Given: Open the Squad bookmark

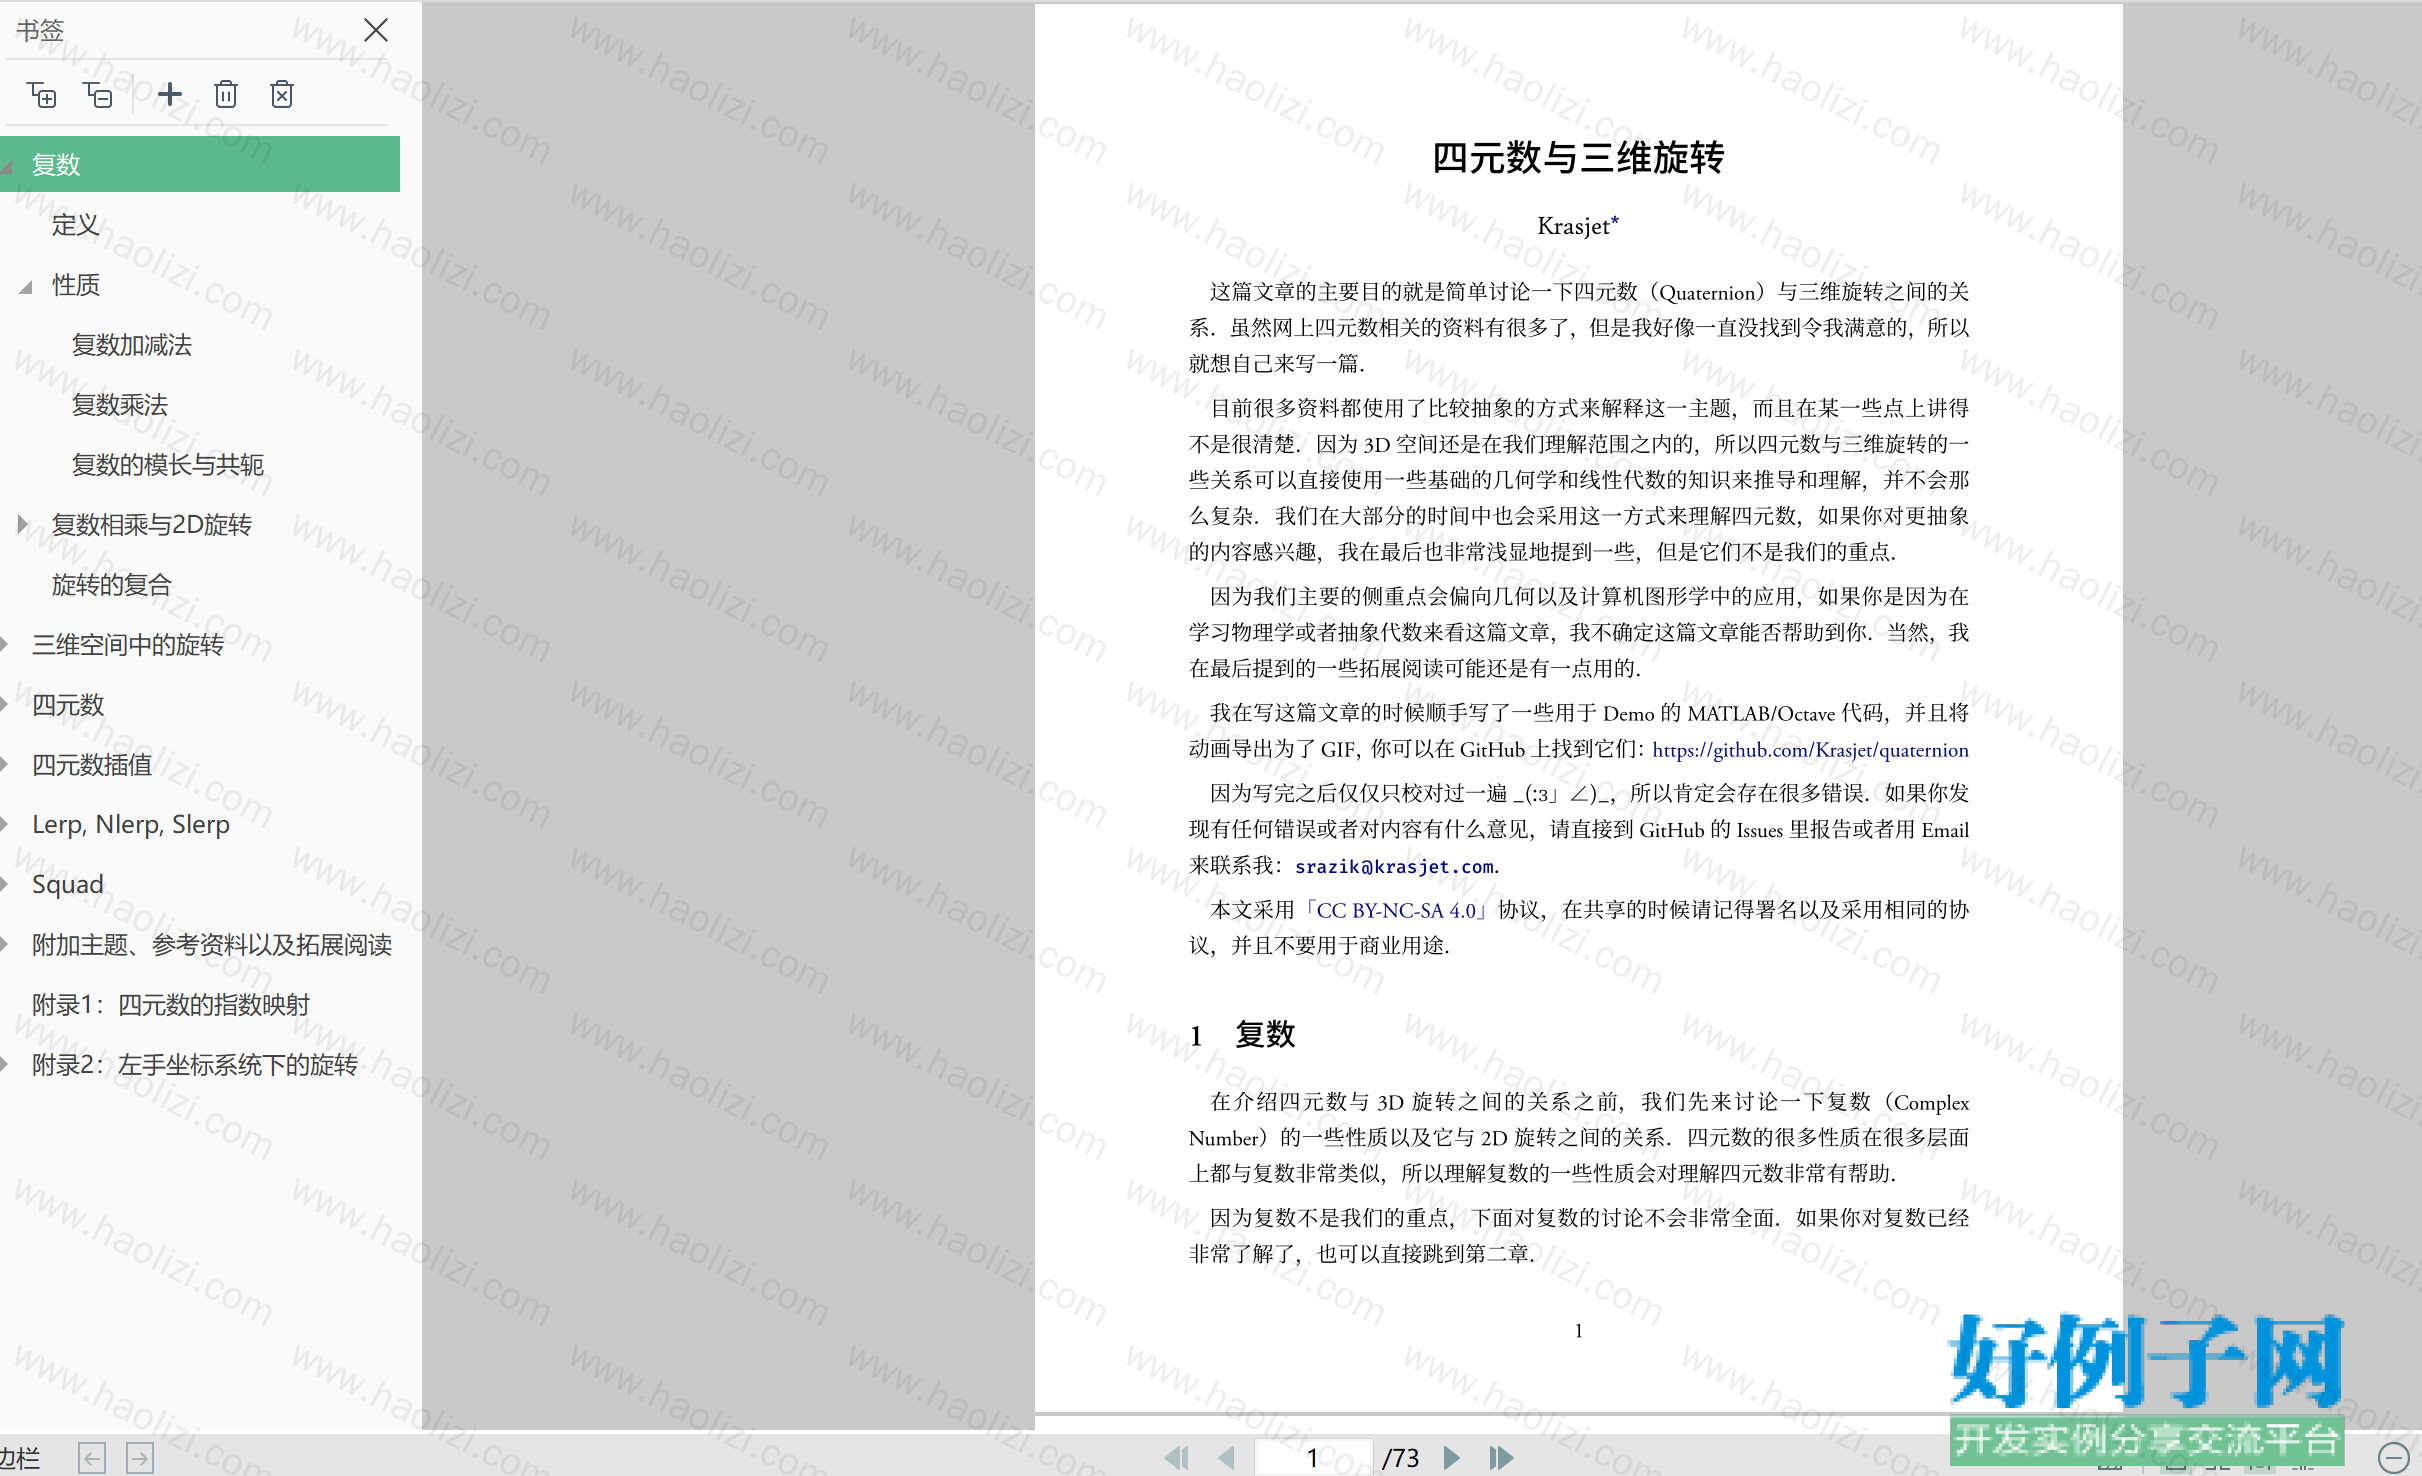Looking at the screenshot, I should [x=68, y=885].
